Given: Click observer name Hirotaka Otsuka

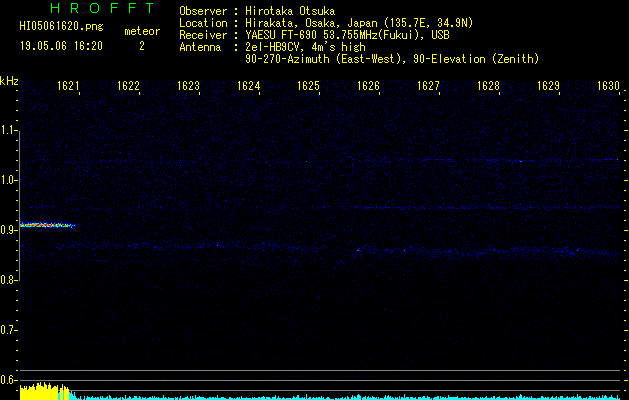Looking at the screenshot, I should pyautogui.click(x=290, y=11).
